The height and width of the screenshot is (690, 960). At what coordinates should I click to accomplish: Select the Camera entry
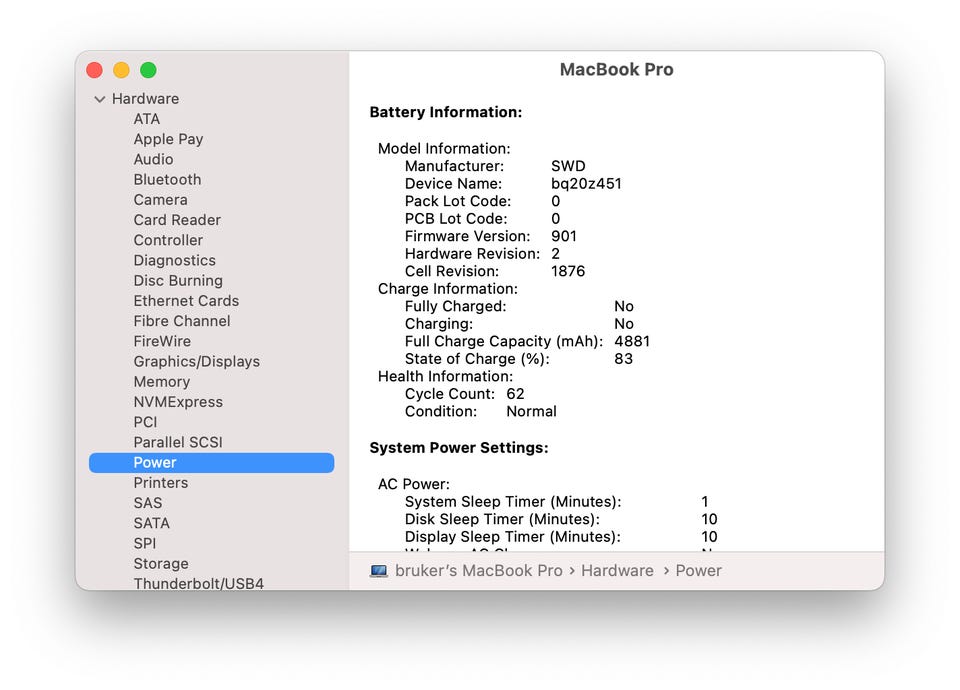point(160,200)
